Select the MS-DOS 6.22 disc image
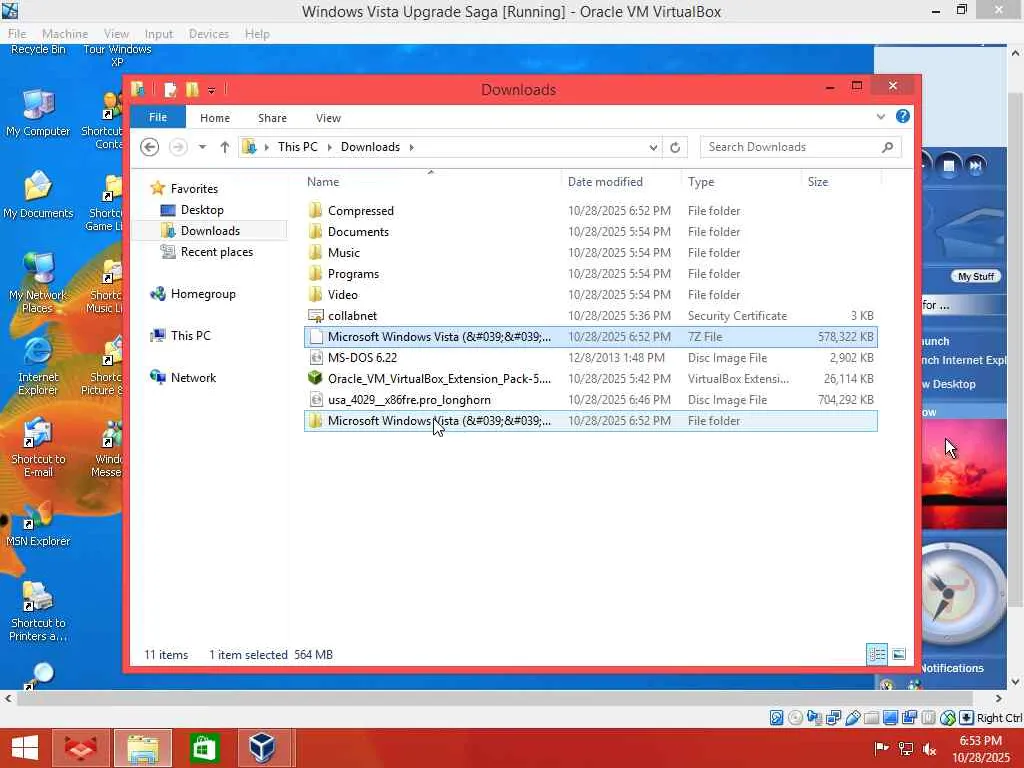Screen dimensions: 1024x768 click(590, 358)
